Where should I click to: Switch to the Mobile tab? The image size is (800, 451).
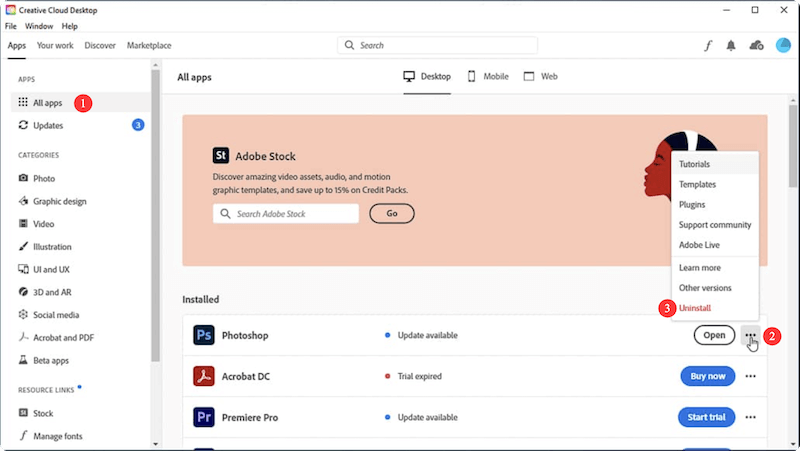487,77
